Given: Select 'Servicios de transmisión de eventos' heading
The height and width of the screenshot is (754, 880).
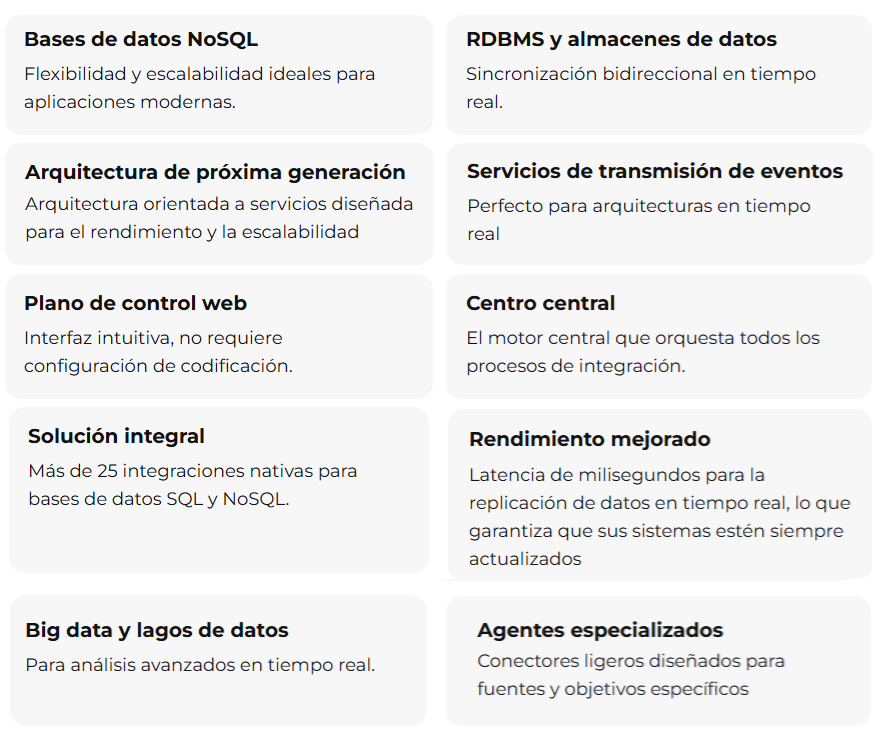Looking at the screenshot, I should [654, 172].
